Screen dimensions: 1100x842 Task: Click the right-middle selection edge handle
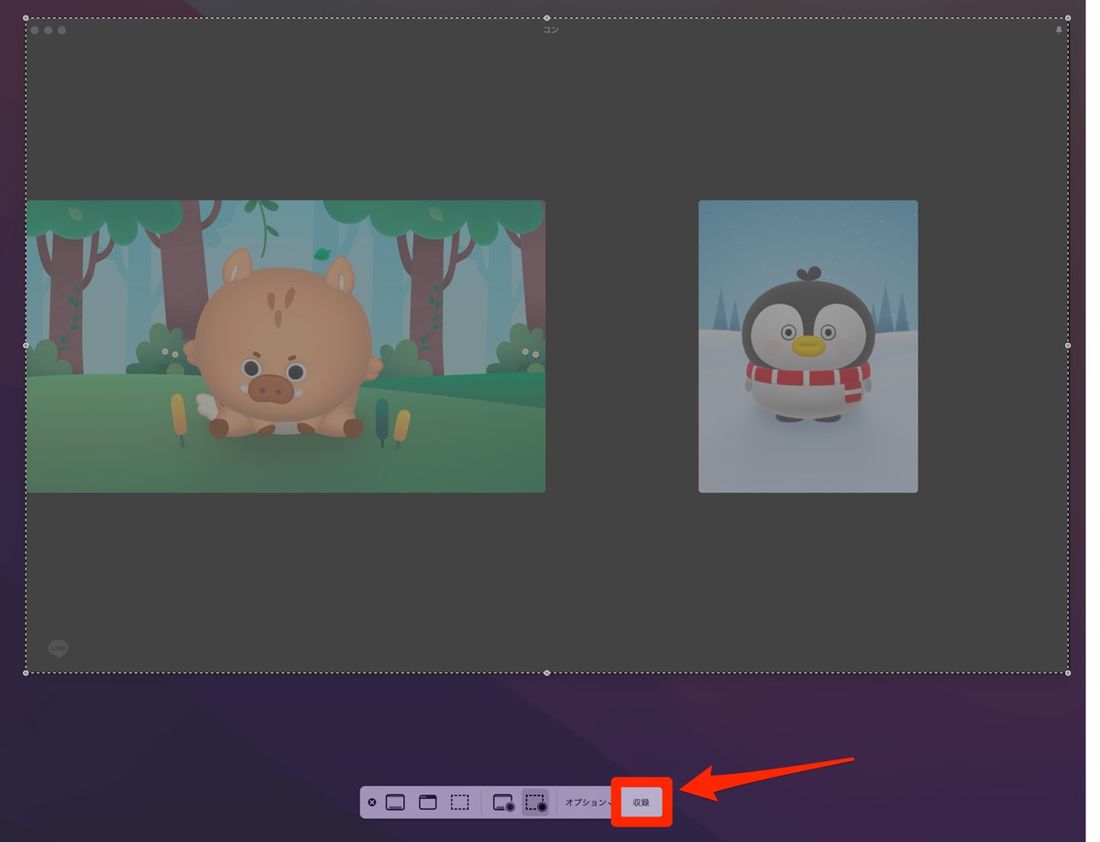(1068, 345)
